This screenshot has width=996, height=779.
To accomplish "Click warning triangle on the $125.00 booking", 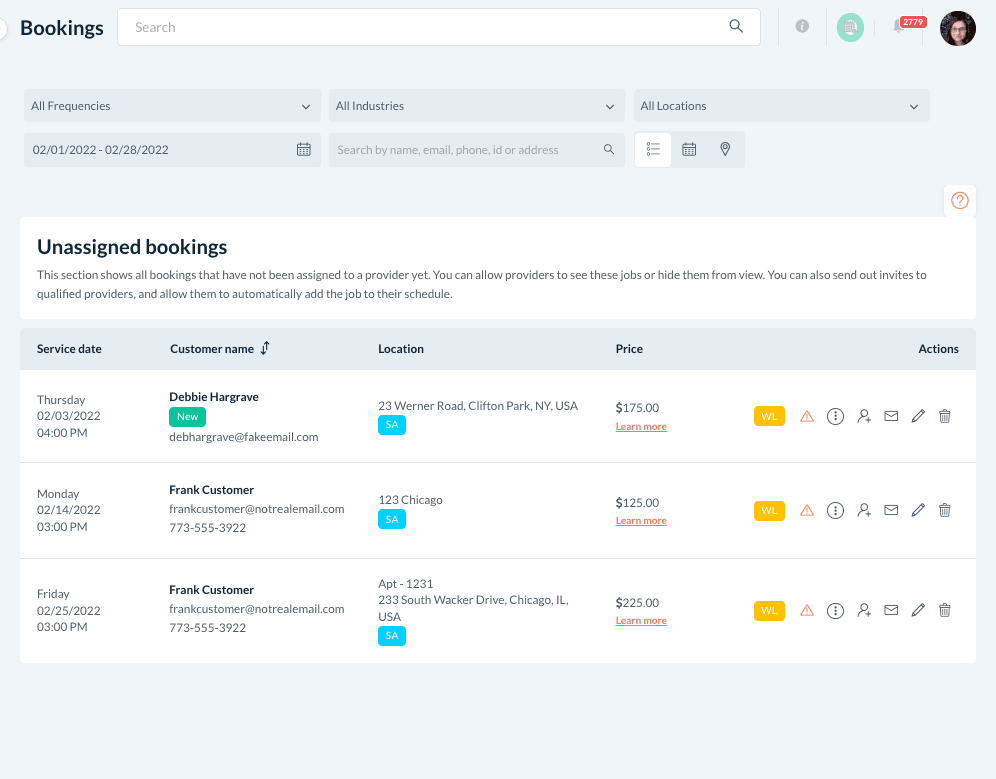I will (x=807, y=510).
